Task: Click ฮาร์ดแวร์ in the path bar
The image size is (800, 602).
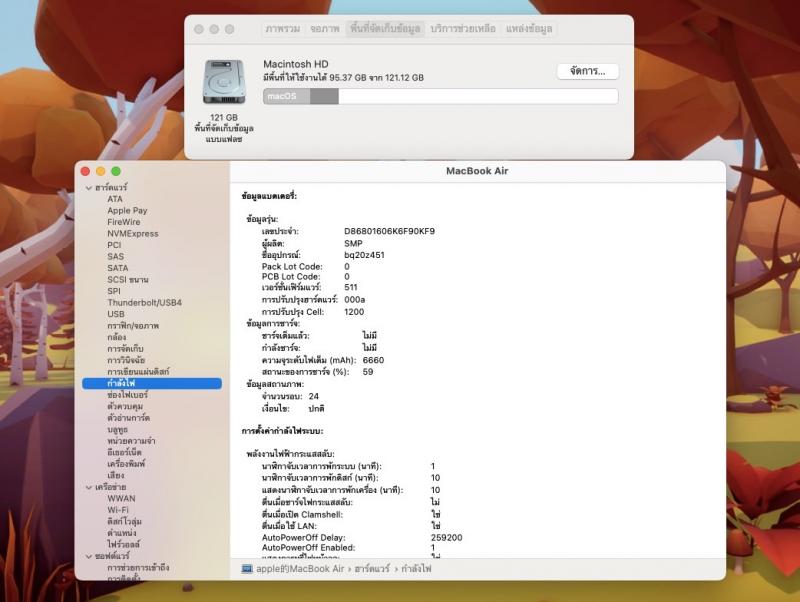Action: click(372, 568)
